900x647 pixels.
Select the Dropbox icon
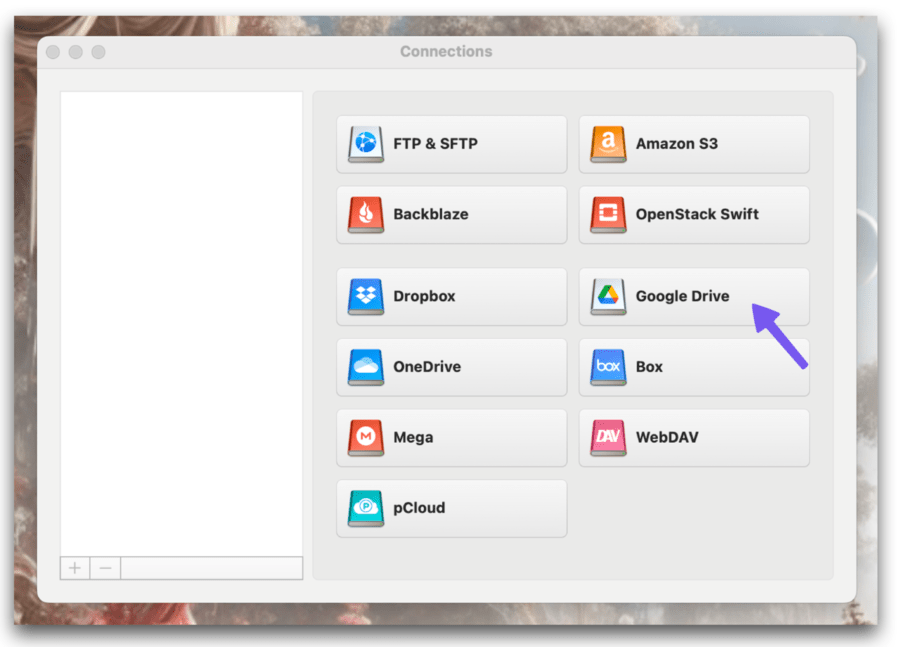[364, 295]
